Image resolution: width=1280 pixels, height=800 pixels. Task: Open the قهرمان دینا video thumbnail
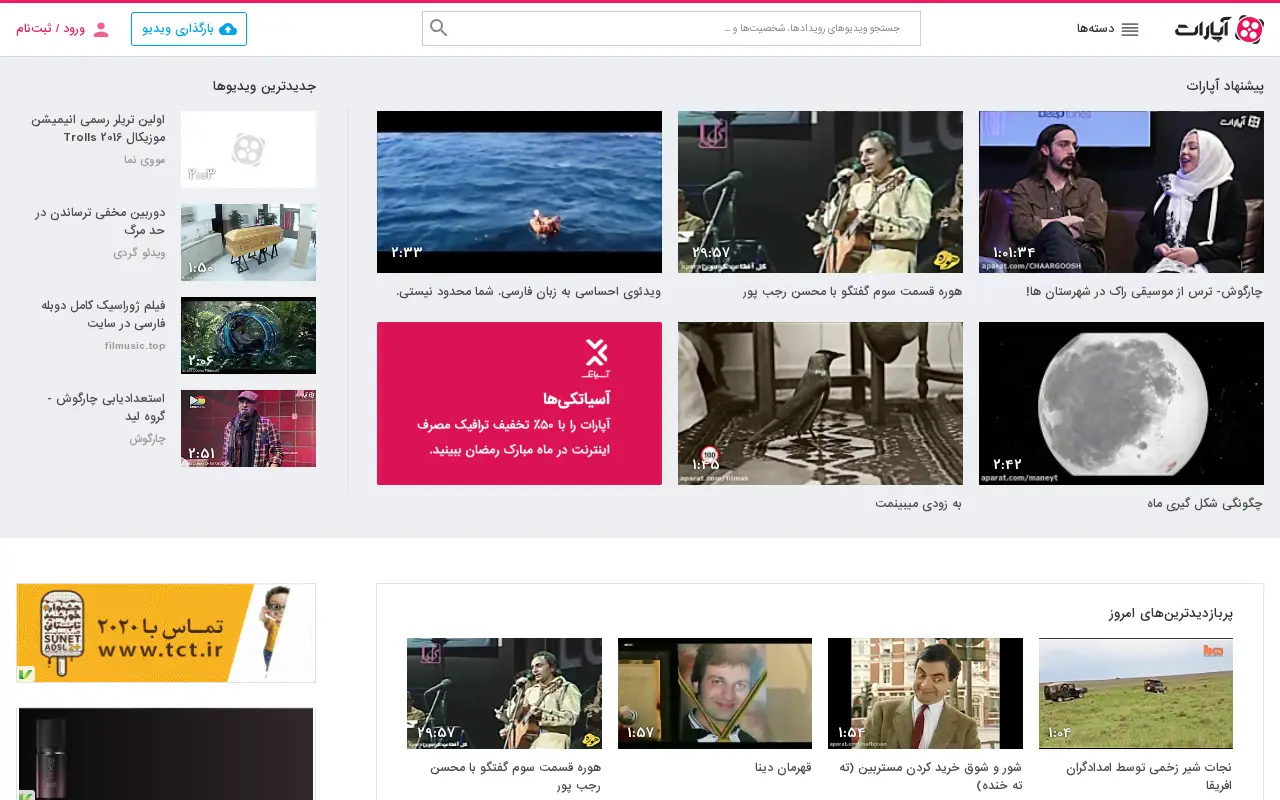tap(715, 693)
